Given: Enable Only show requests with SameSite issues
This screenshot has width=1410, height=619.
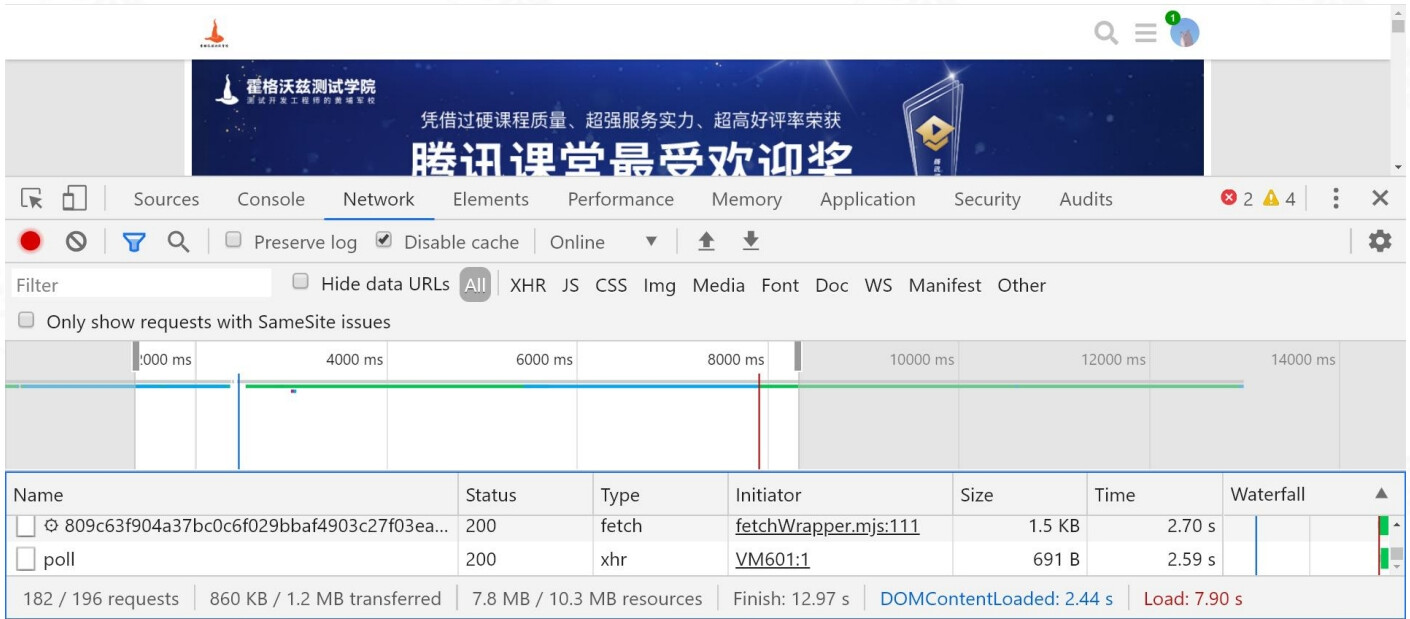Looking at the screenshot, I should pos(27,320).
